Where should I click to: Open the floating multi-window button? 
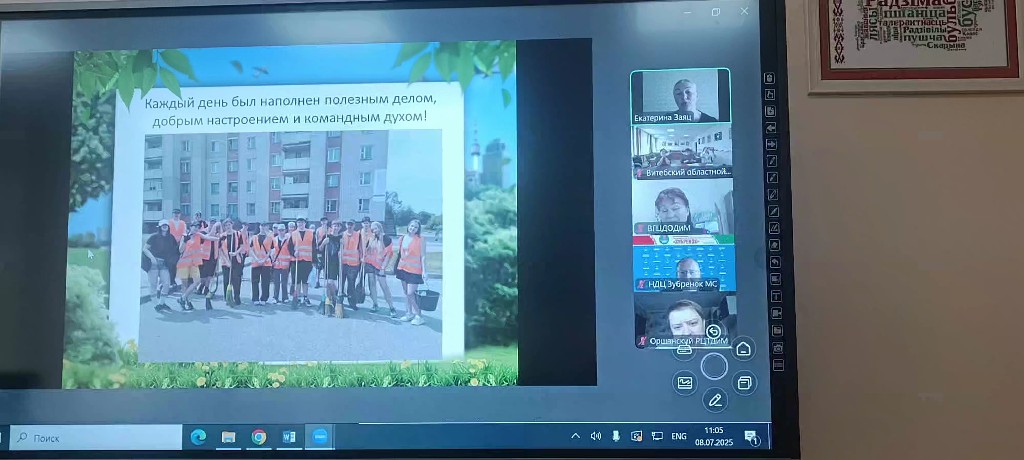(744, 382)
